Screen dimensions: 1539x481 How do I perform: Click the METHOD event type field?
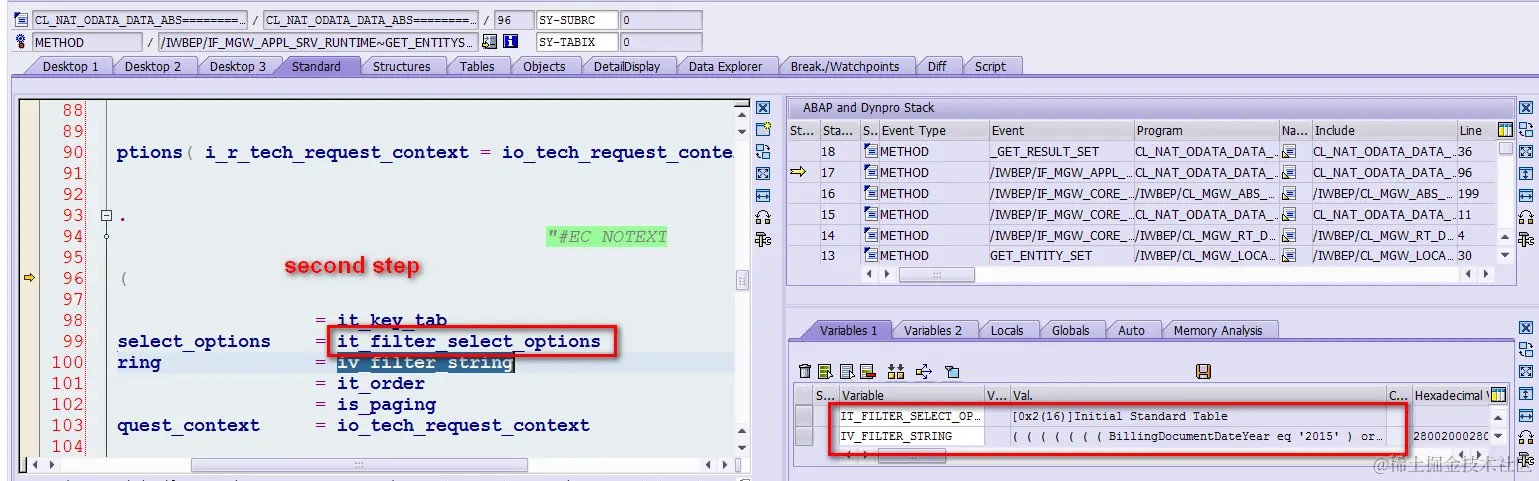87,42
